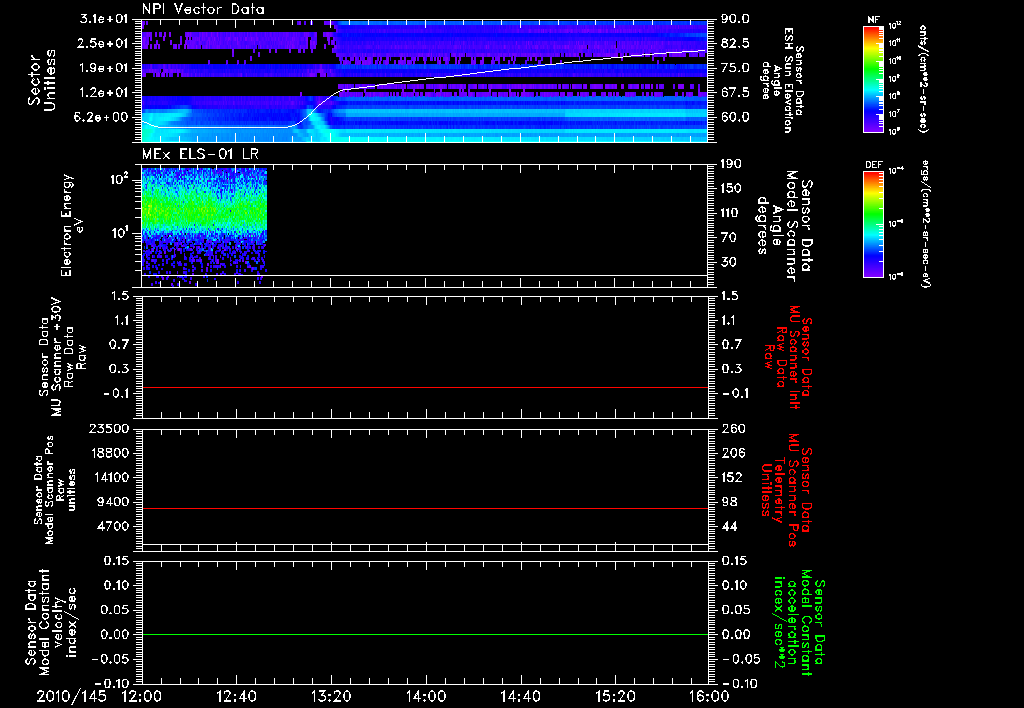
Task: Click the '206' telemetry tick value
Action: coord(731,453)
